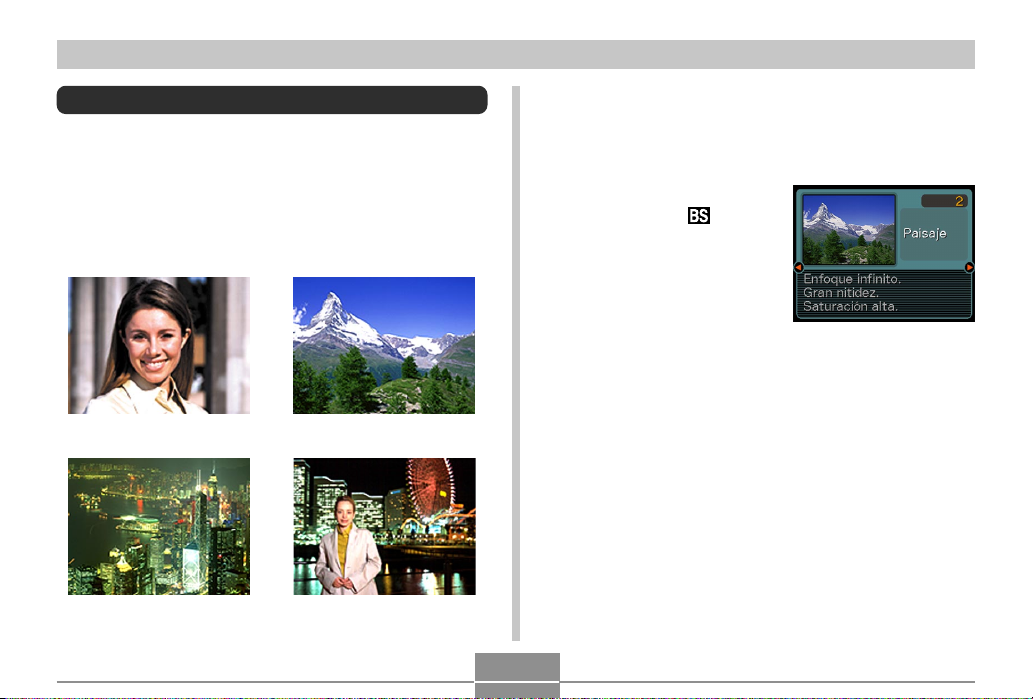Screen dimensions: 1033x699
Task: Click the left orange arrow on camera screen
Action: coord(798,267)
